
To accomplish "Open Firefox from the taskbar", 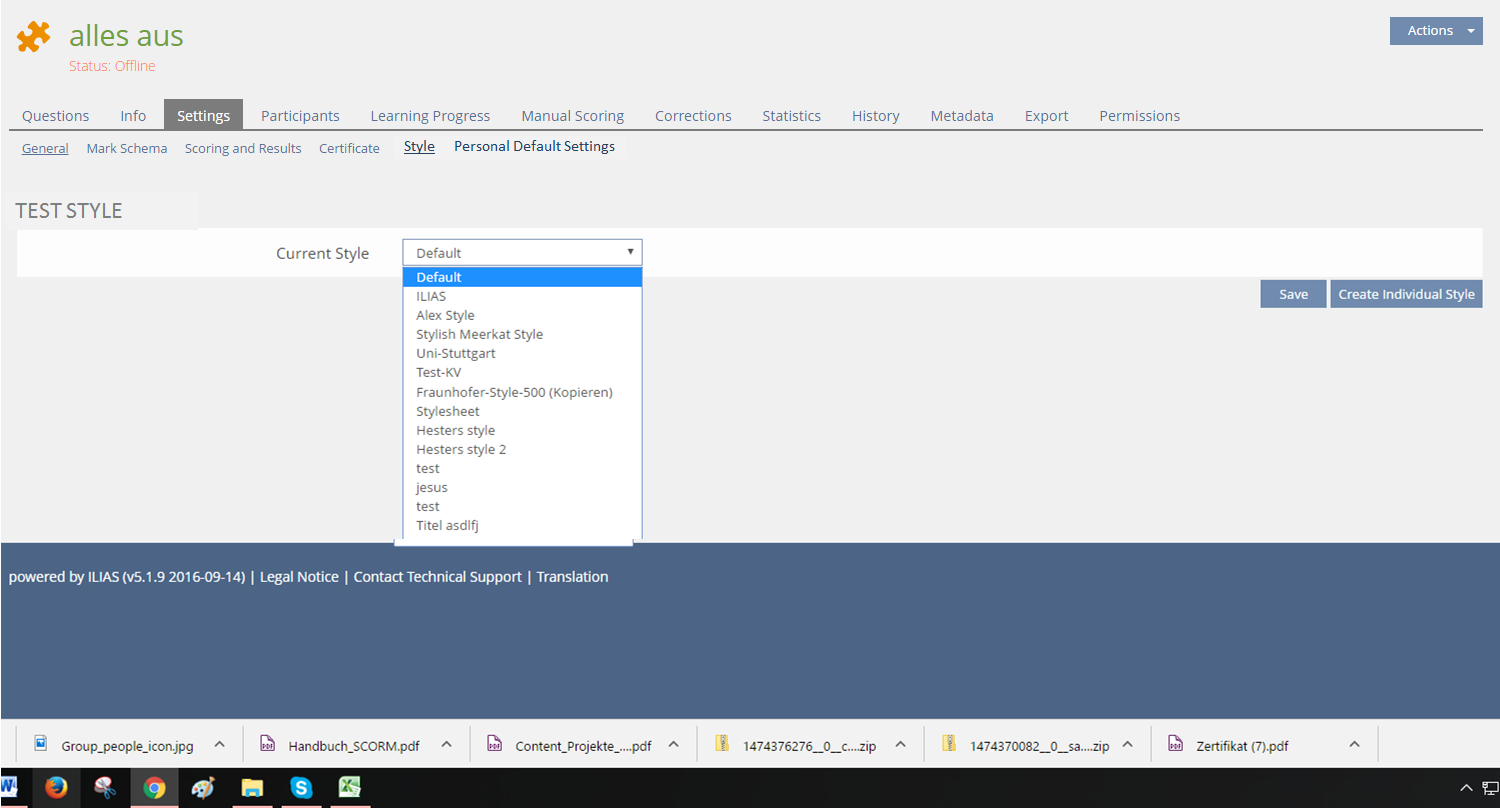I will pos(56,788).
